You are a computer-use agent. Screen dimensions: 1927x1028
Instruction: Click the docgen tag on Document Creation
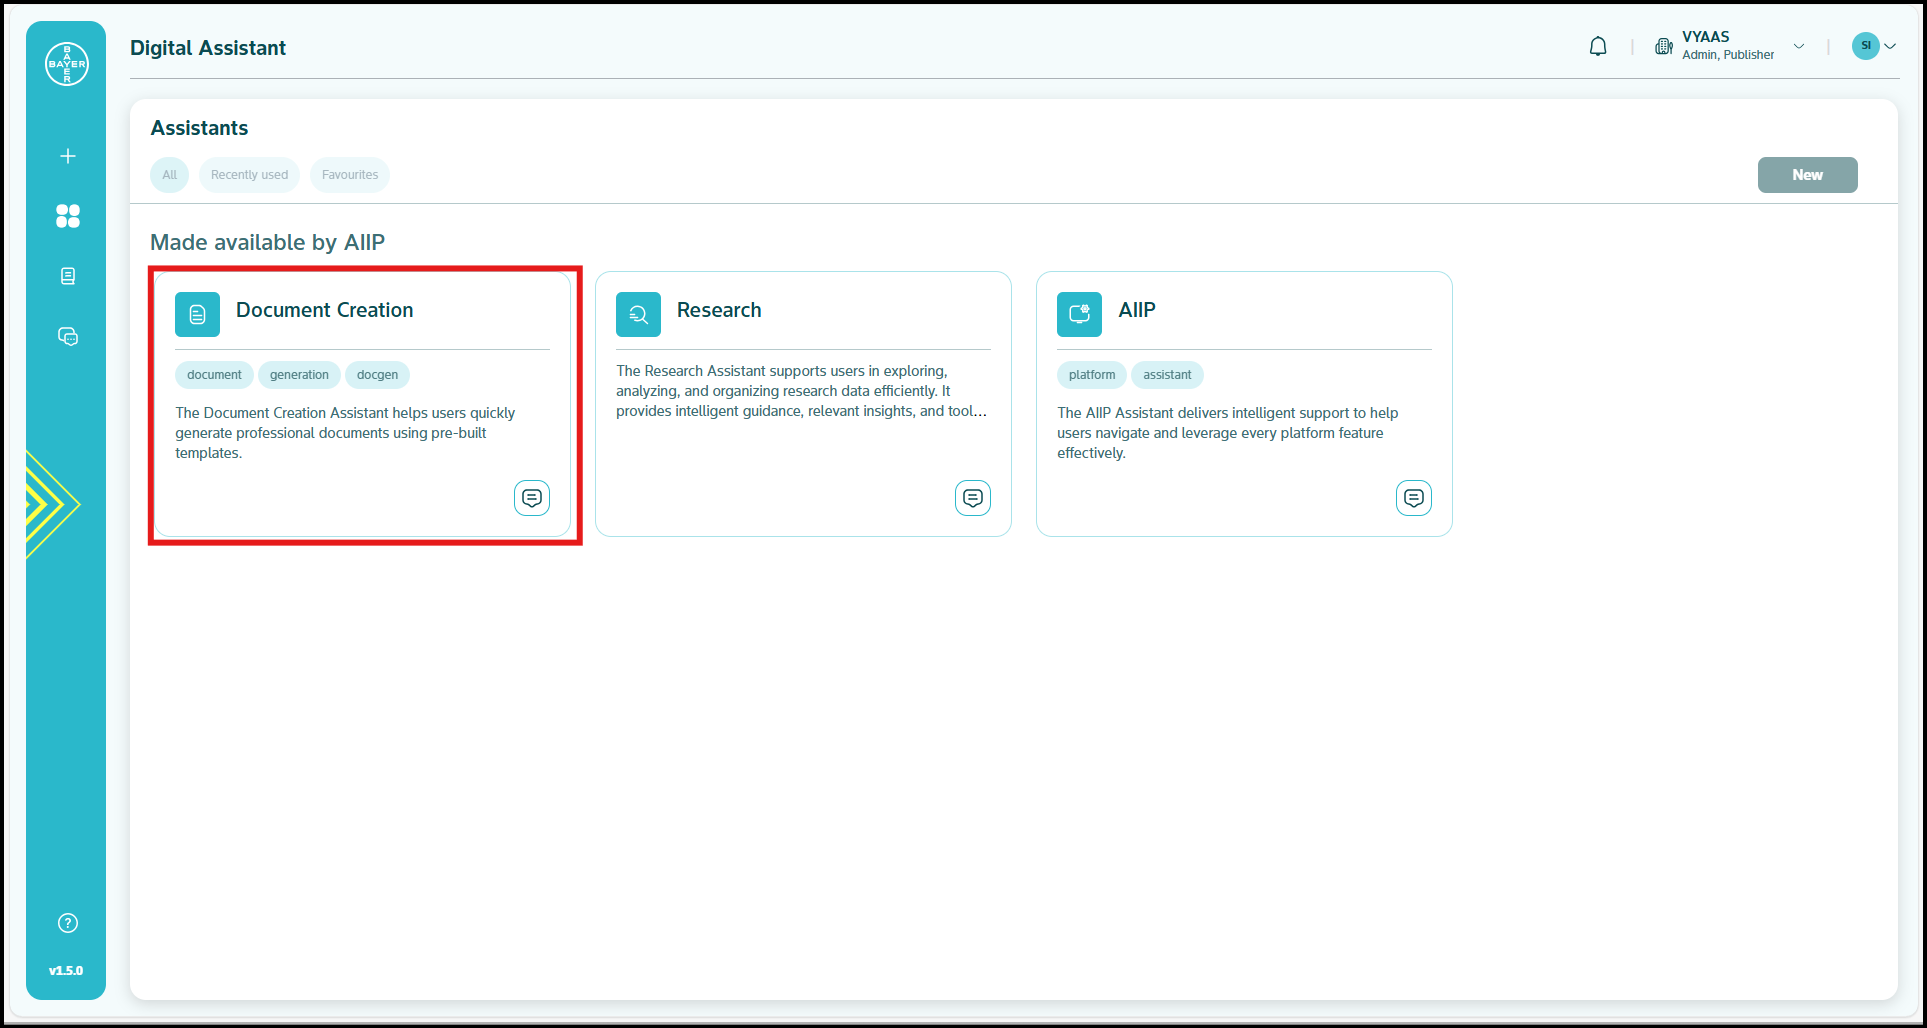tap(377, 375)
